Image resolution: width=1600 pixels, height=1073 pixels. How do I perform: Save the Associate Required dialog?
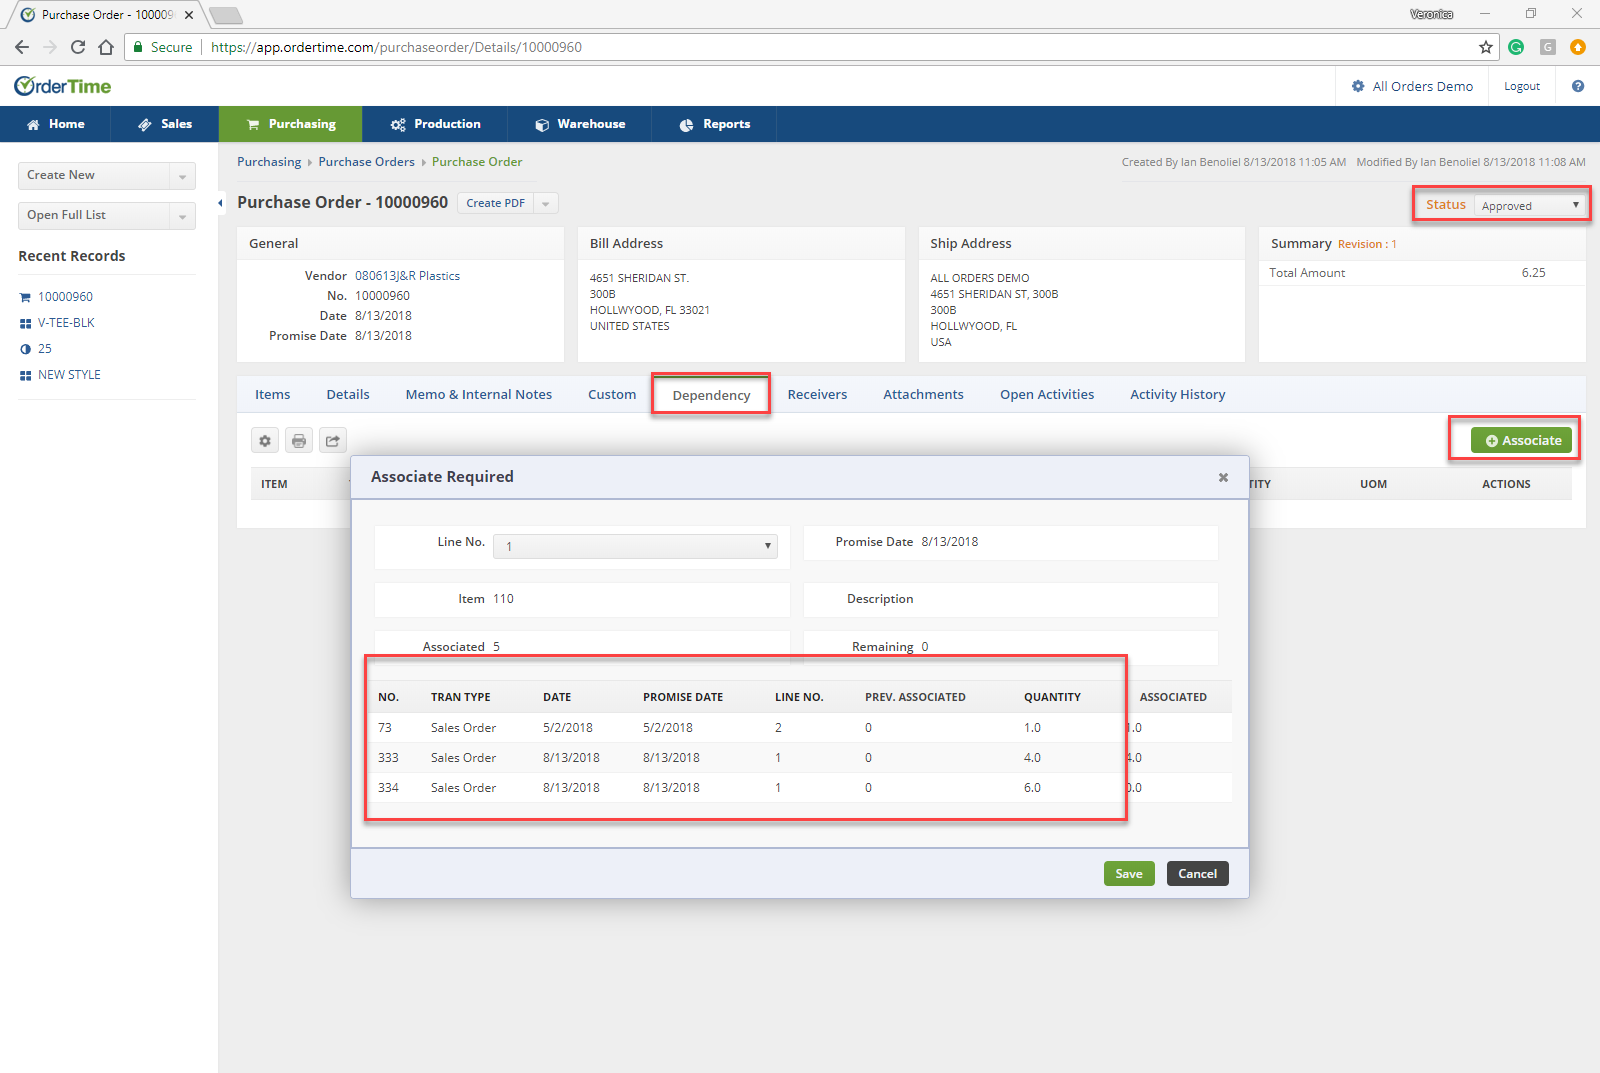(1129, 874)
